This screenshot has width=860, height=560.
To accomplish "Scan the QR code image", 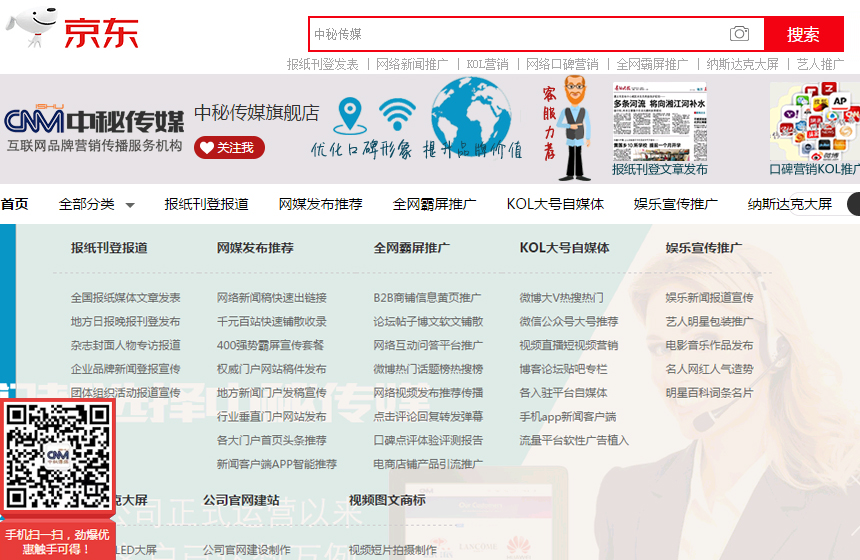I will pos(57,455).
